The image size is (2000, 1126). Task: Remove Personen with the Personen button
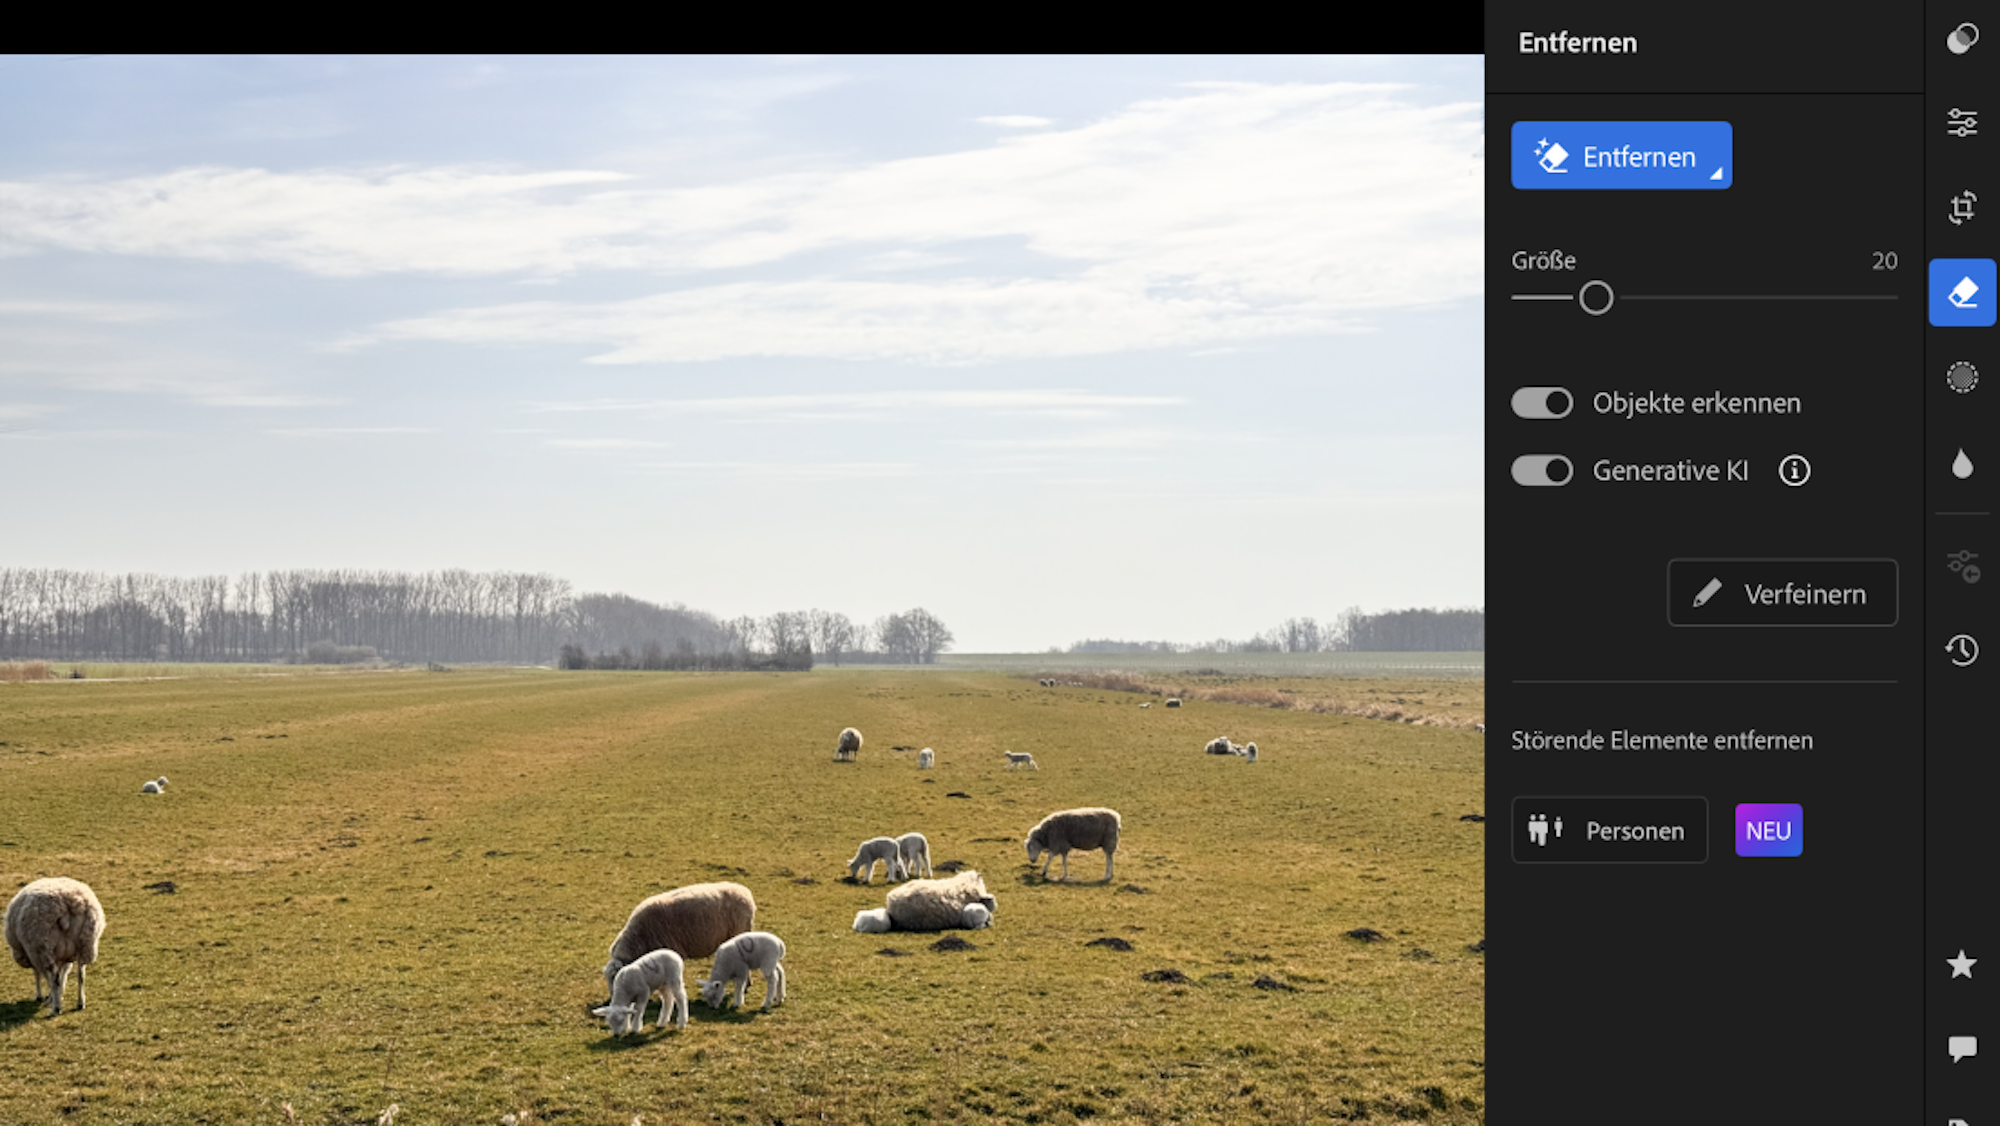[x=1608, y=830]
